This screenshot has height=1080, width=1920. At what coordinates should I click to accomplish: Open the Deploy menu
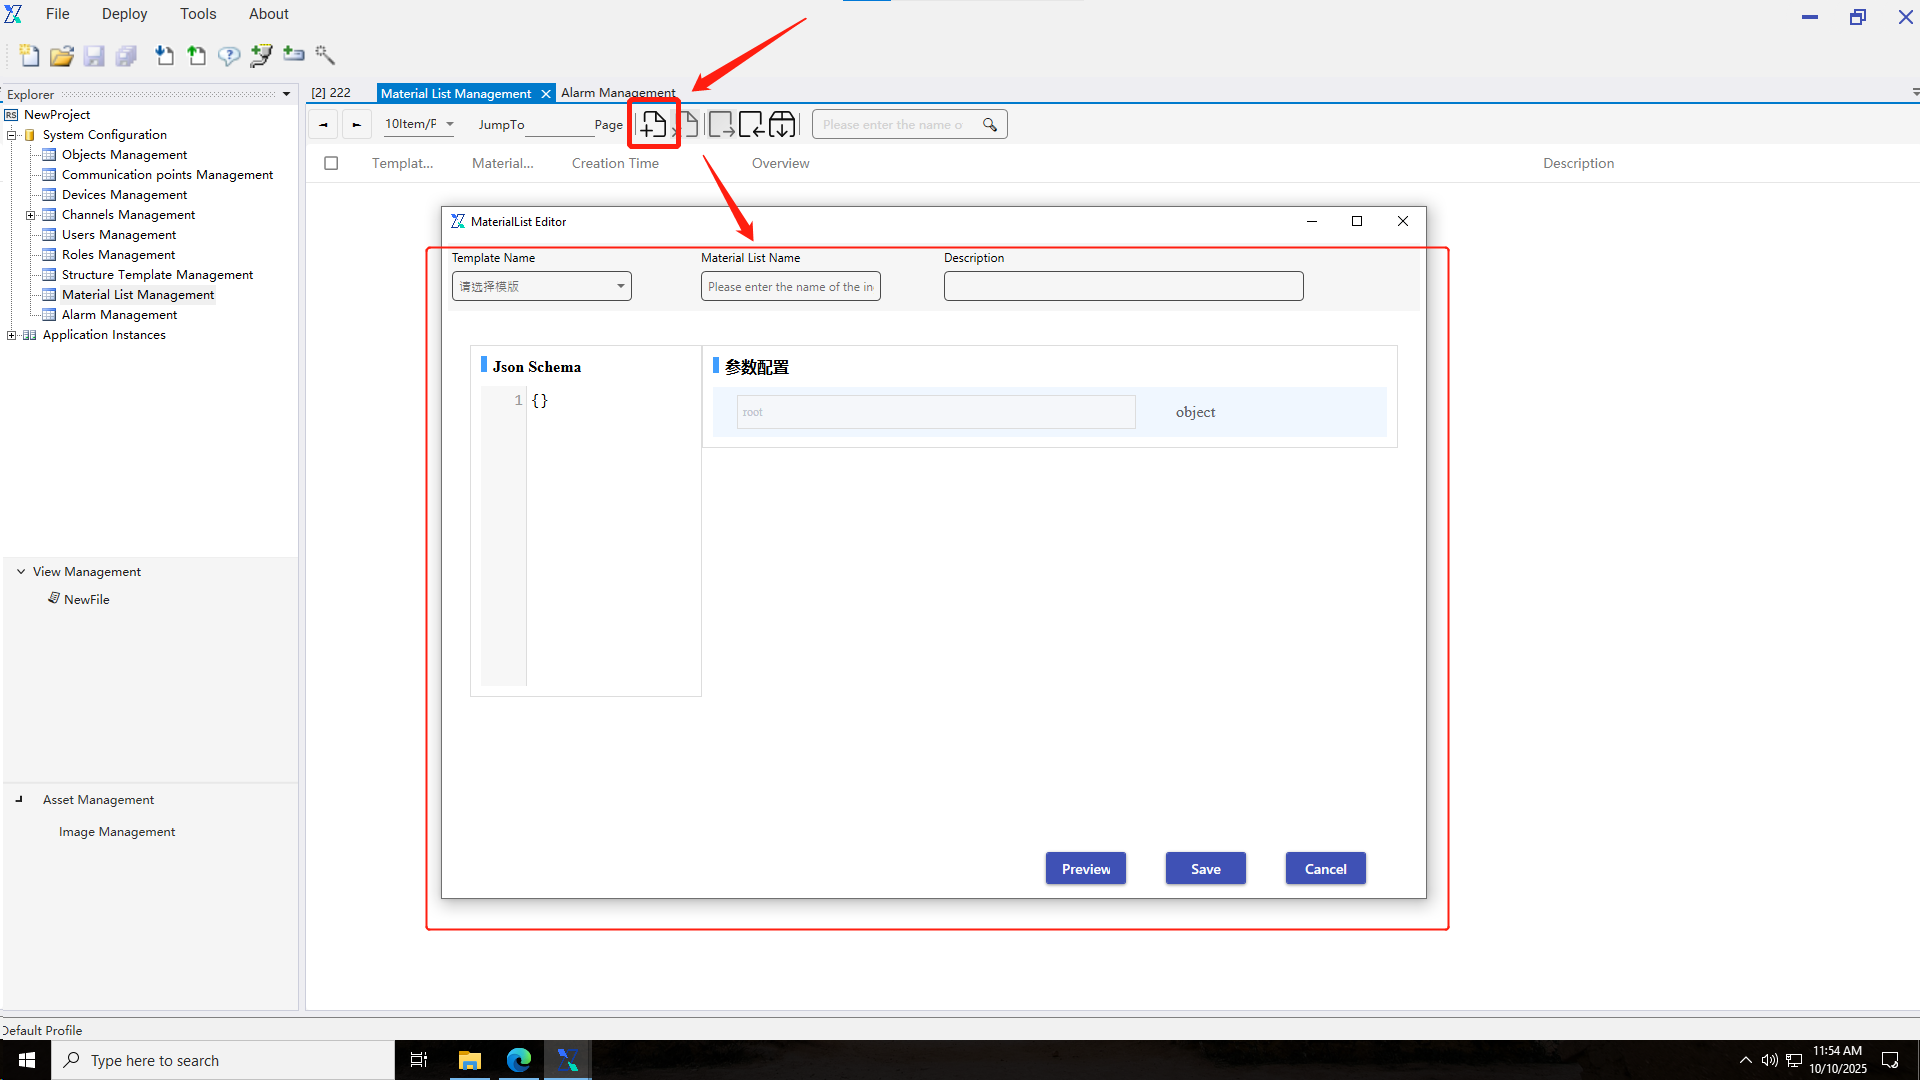[x=124, y=14]
